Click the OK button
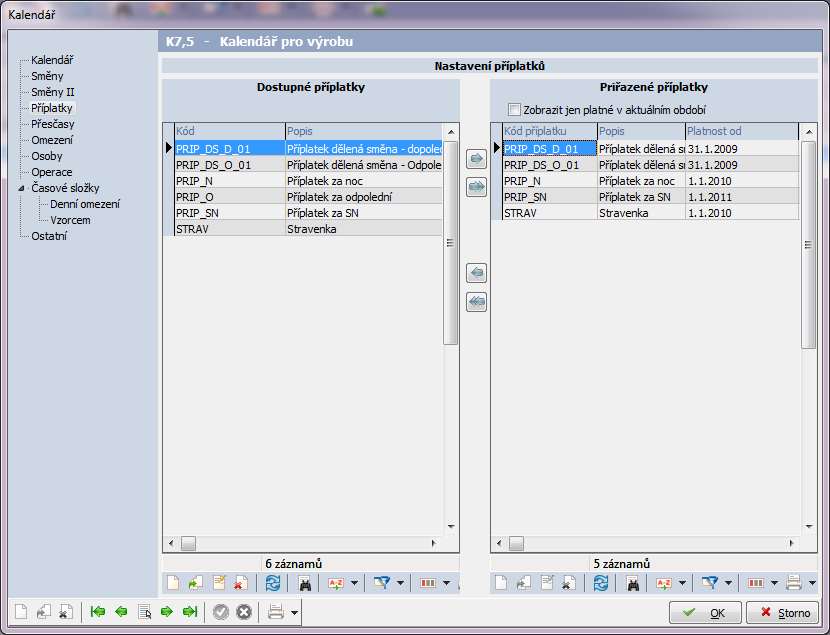Viewport: 830px width, 635px height. pyautogui.click(x=706, y=612)
